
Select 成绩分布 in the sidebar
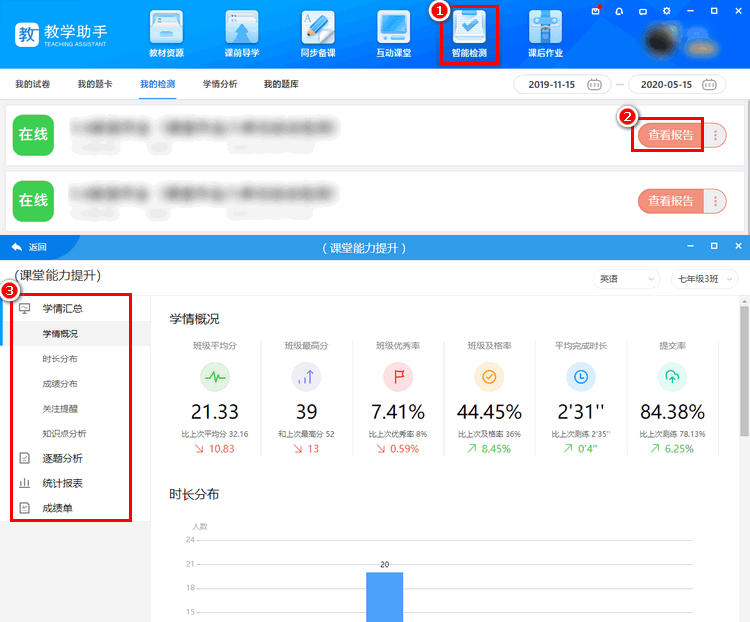[60, 384]
